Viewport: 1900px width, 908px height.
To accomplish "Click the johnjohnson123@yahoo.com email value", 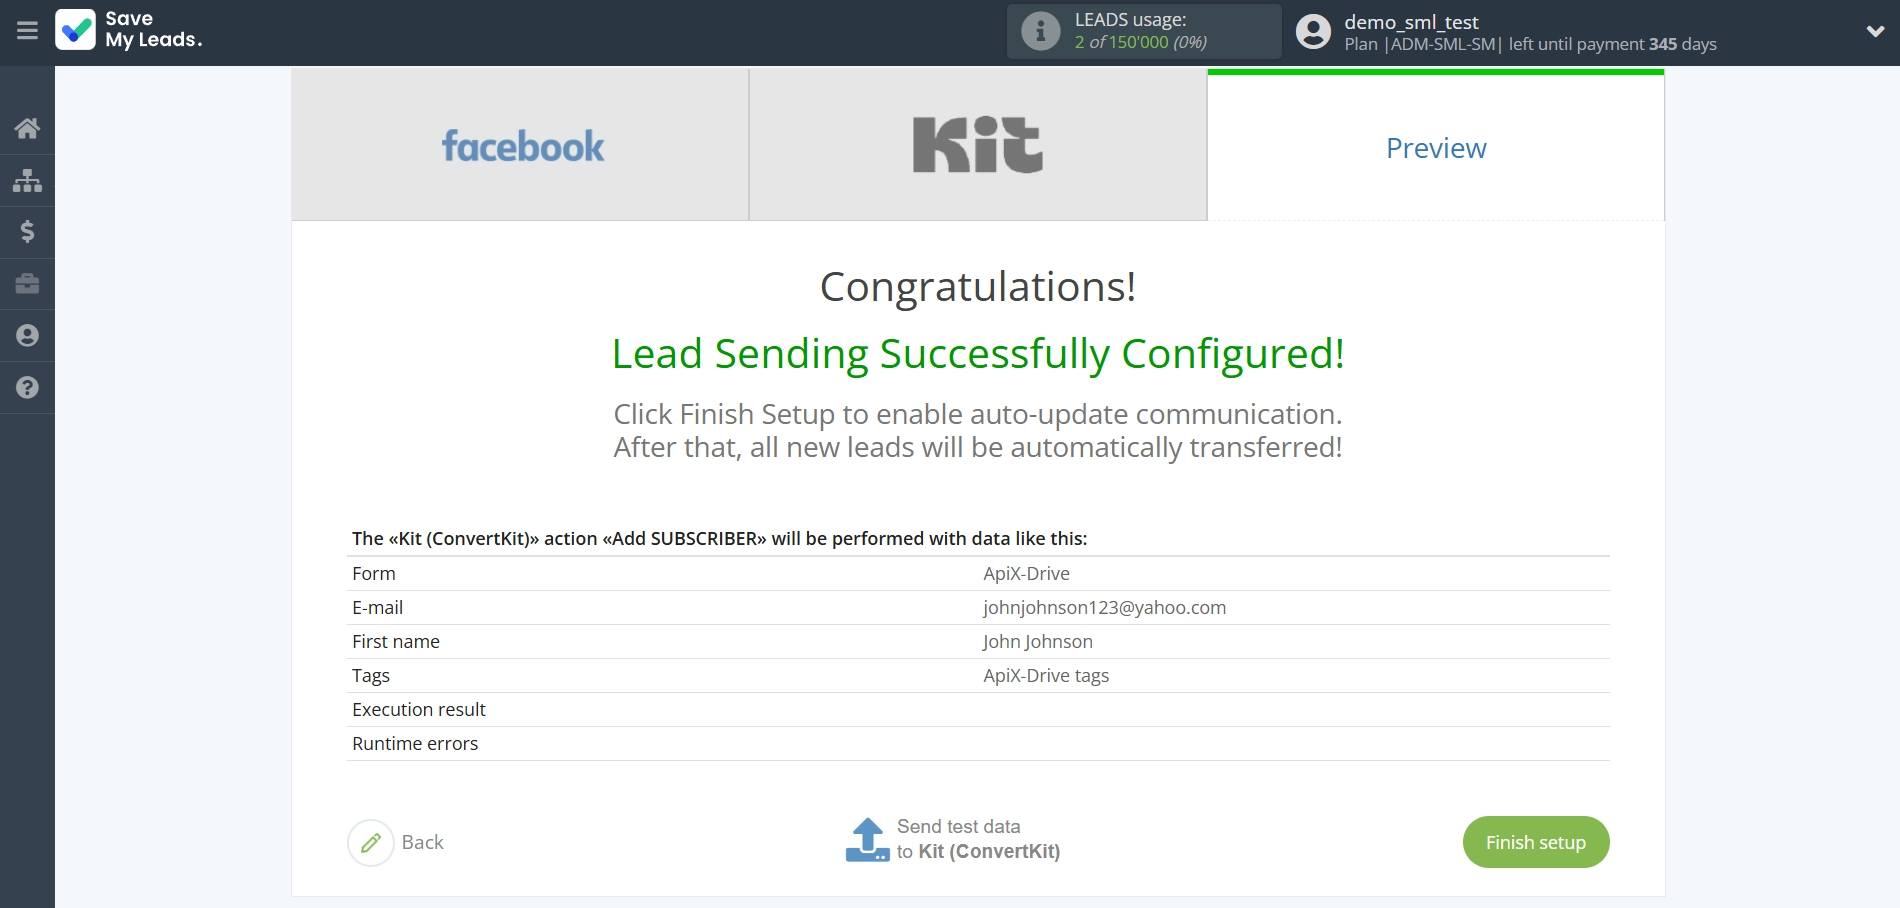I will (1104, 608).
